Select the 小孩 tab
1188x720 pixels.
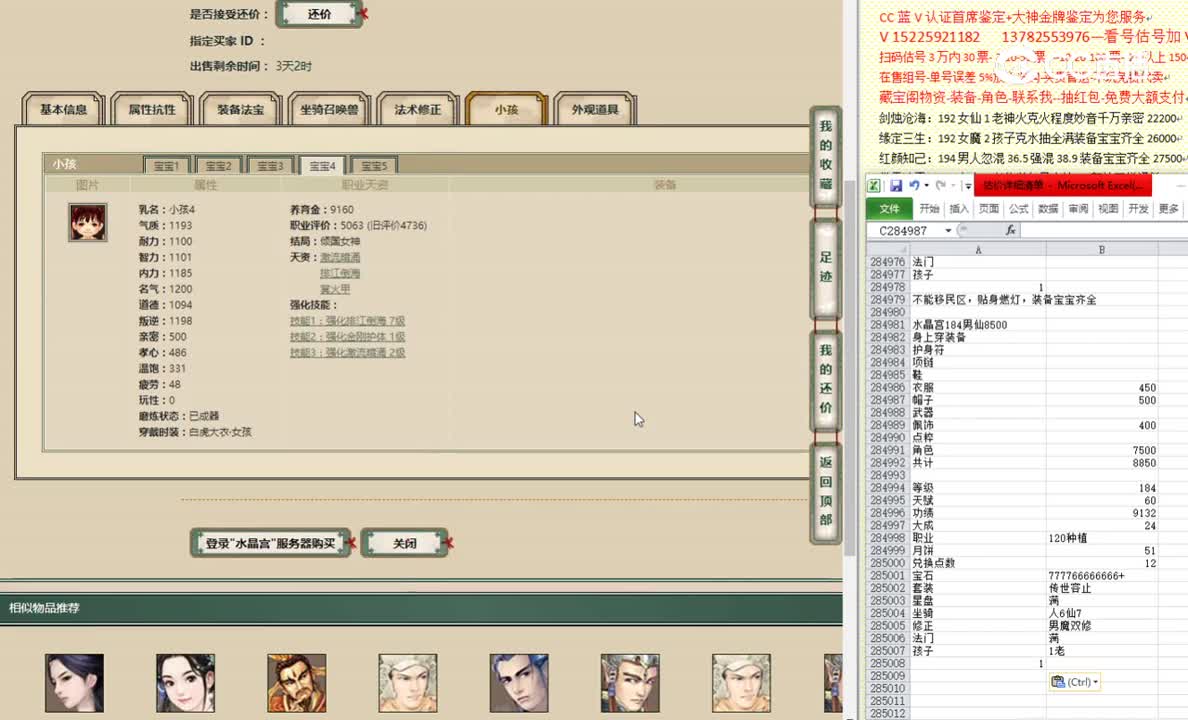click(506, 109)
